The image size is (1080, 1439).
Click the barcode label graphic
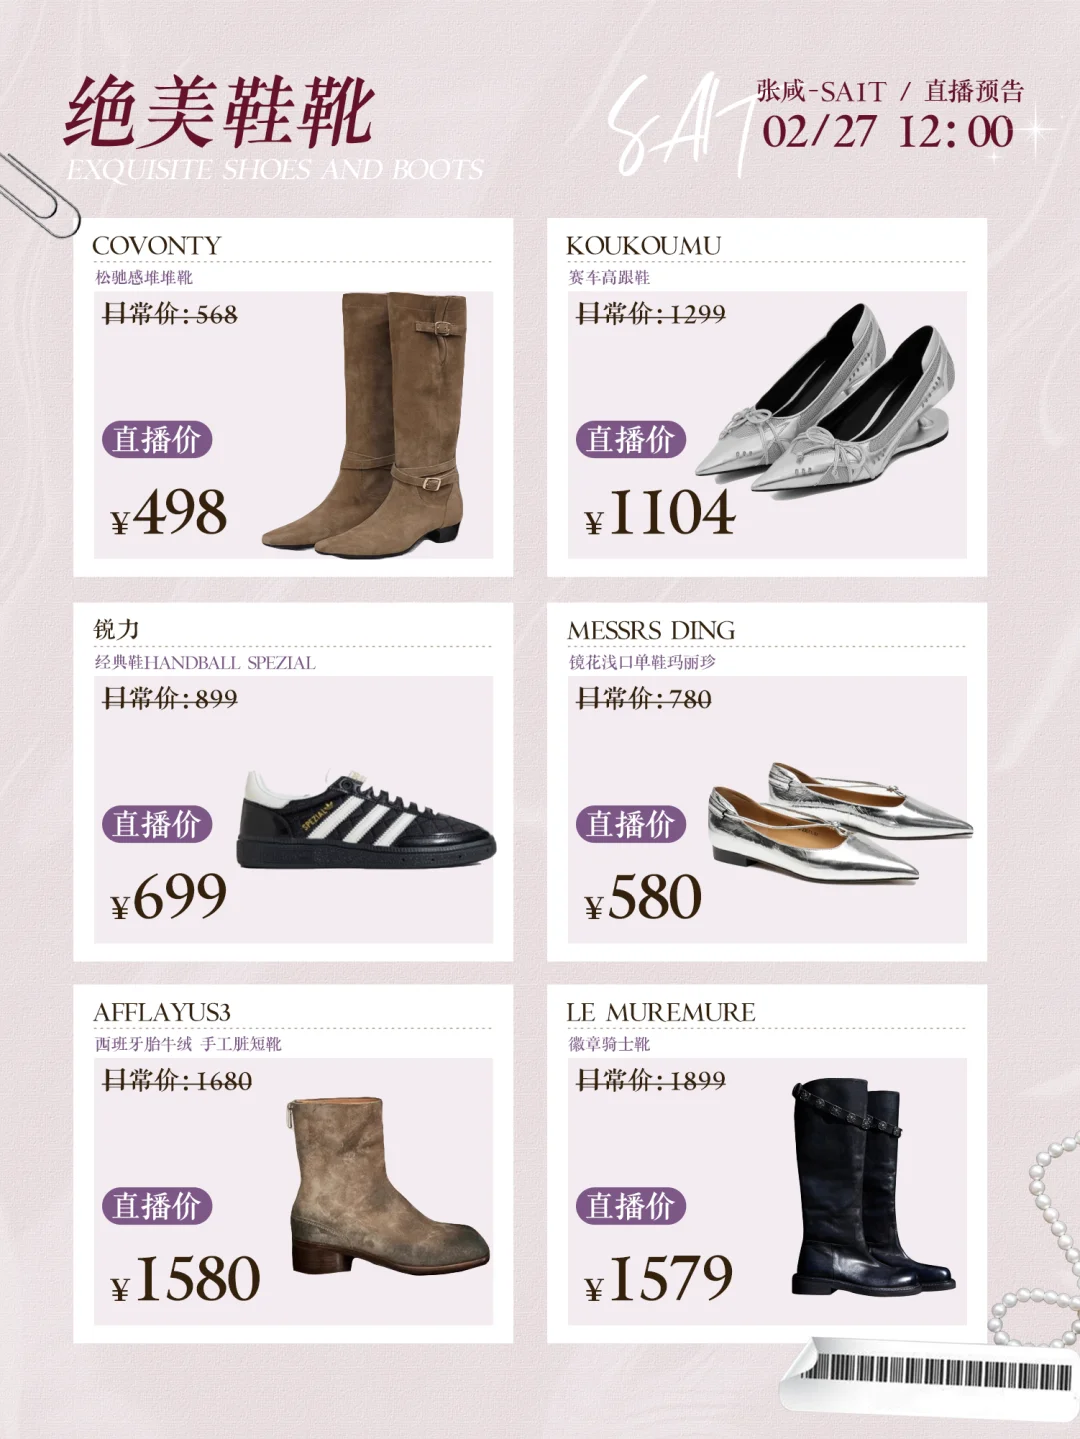pyautogui.click(x=930, y=1376)
